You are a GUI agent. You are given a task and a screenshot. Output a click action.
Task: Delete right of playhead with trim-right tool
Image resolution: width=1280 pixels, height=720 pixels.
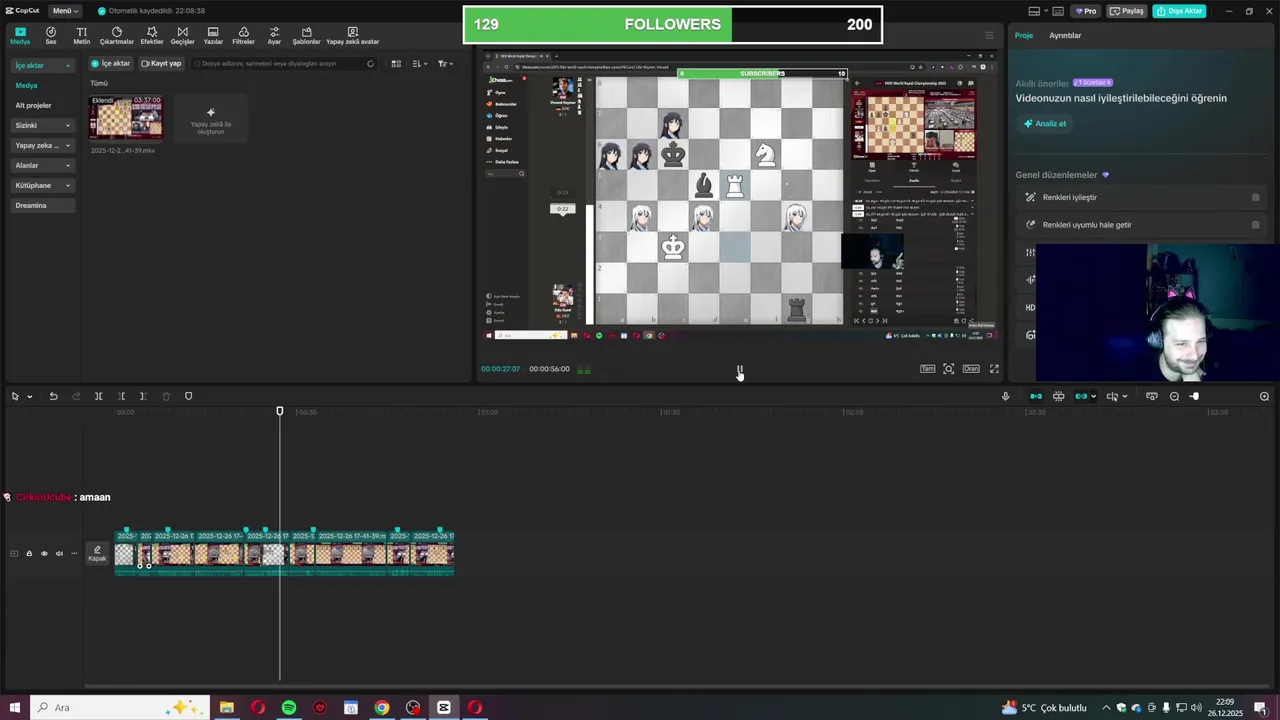click(x=143, y=396)
